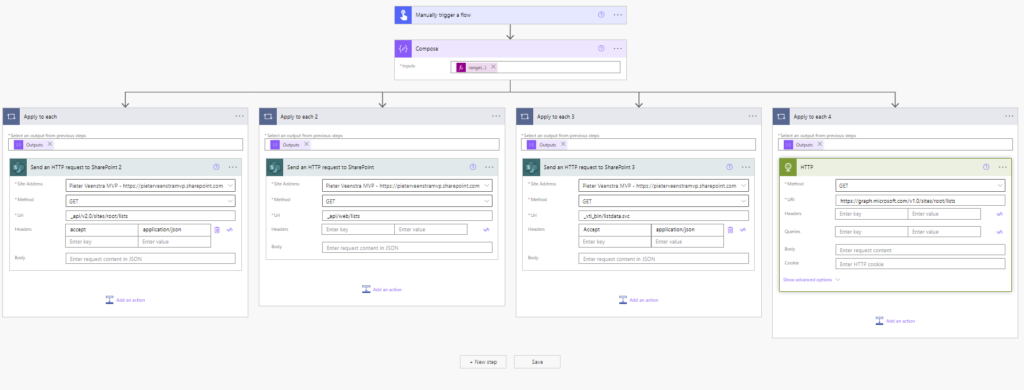1024x390 pixels.
Task: Switch queries to text mode in HTTP action
Action: tap(999, 232)
